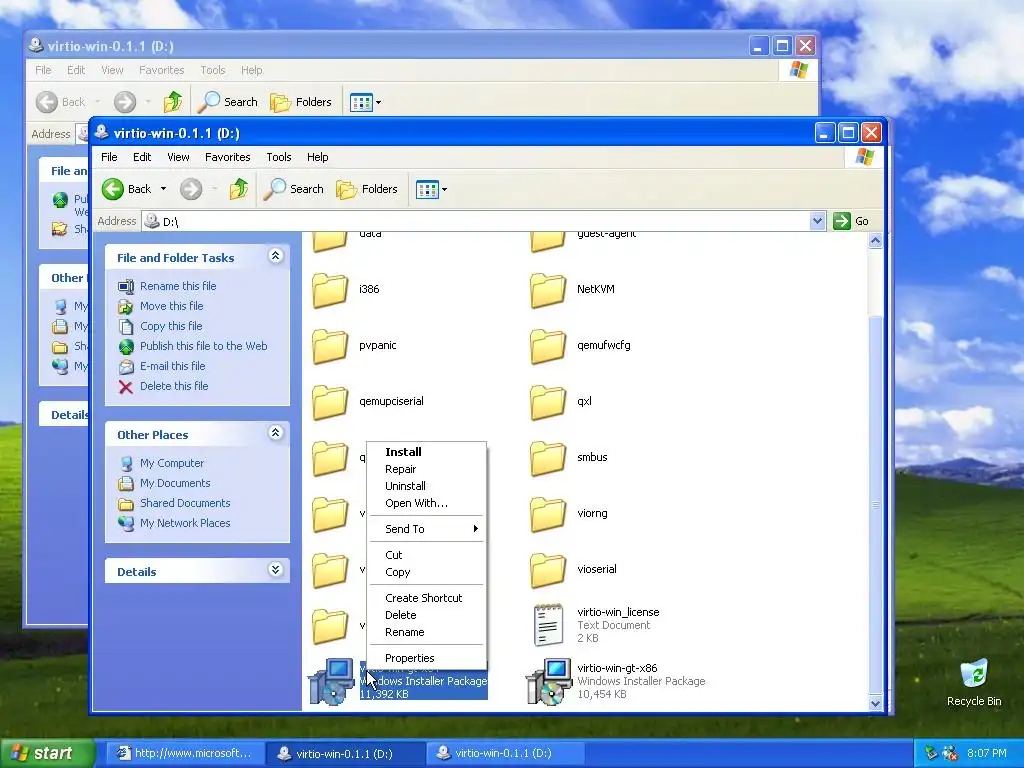The height and width of the screenshot is (768, 1024).
Task: Select the NetKVM folder icon
Action: click(x=548, y=290)
